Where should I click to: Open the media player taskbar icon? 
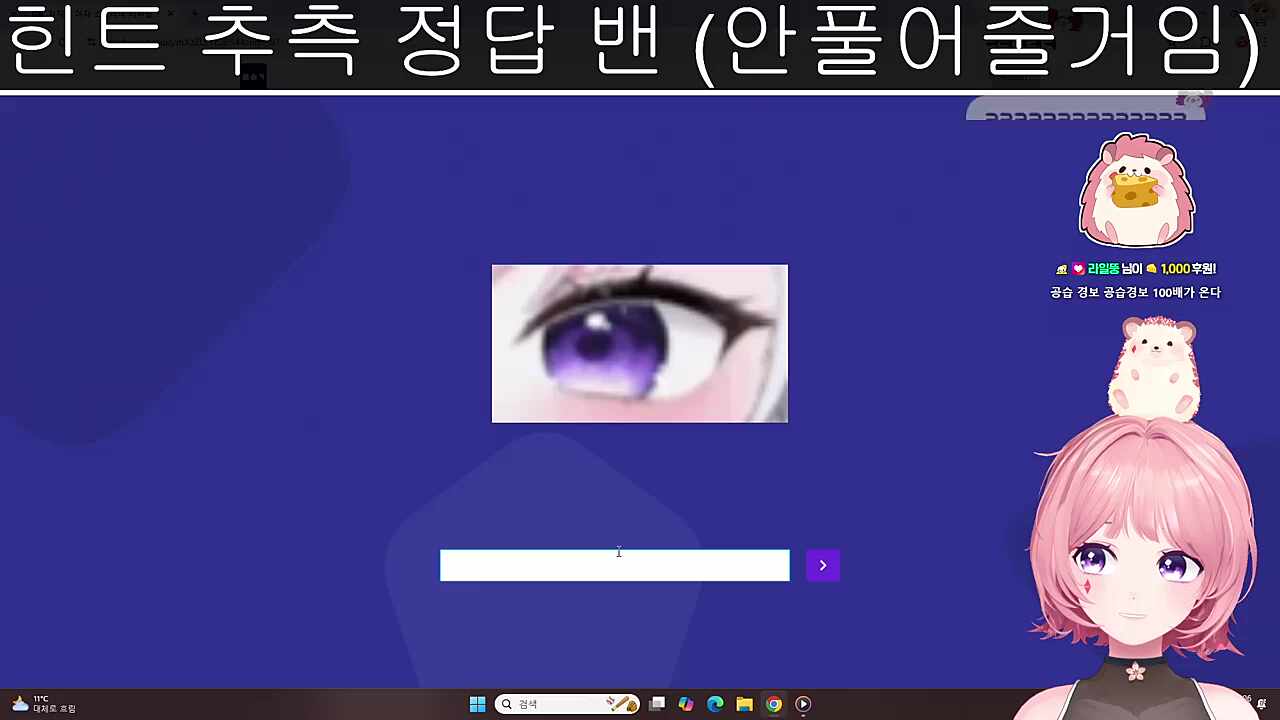[x=803, y=704]
